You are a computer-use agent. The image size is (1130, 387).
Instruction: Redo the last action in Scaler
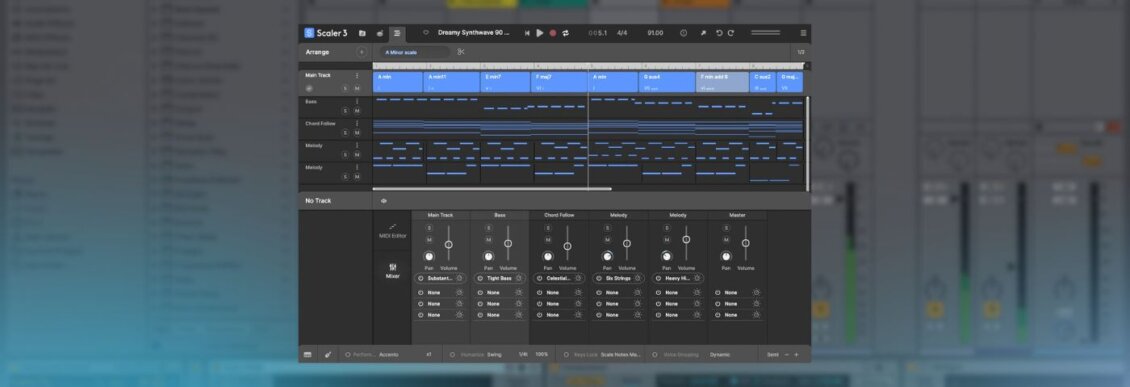(731, 33)
